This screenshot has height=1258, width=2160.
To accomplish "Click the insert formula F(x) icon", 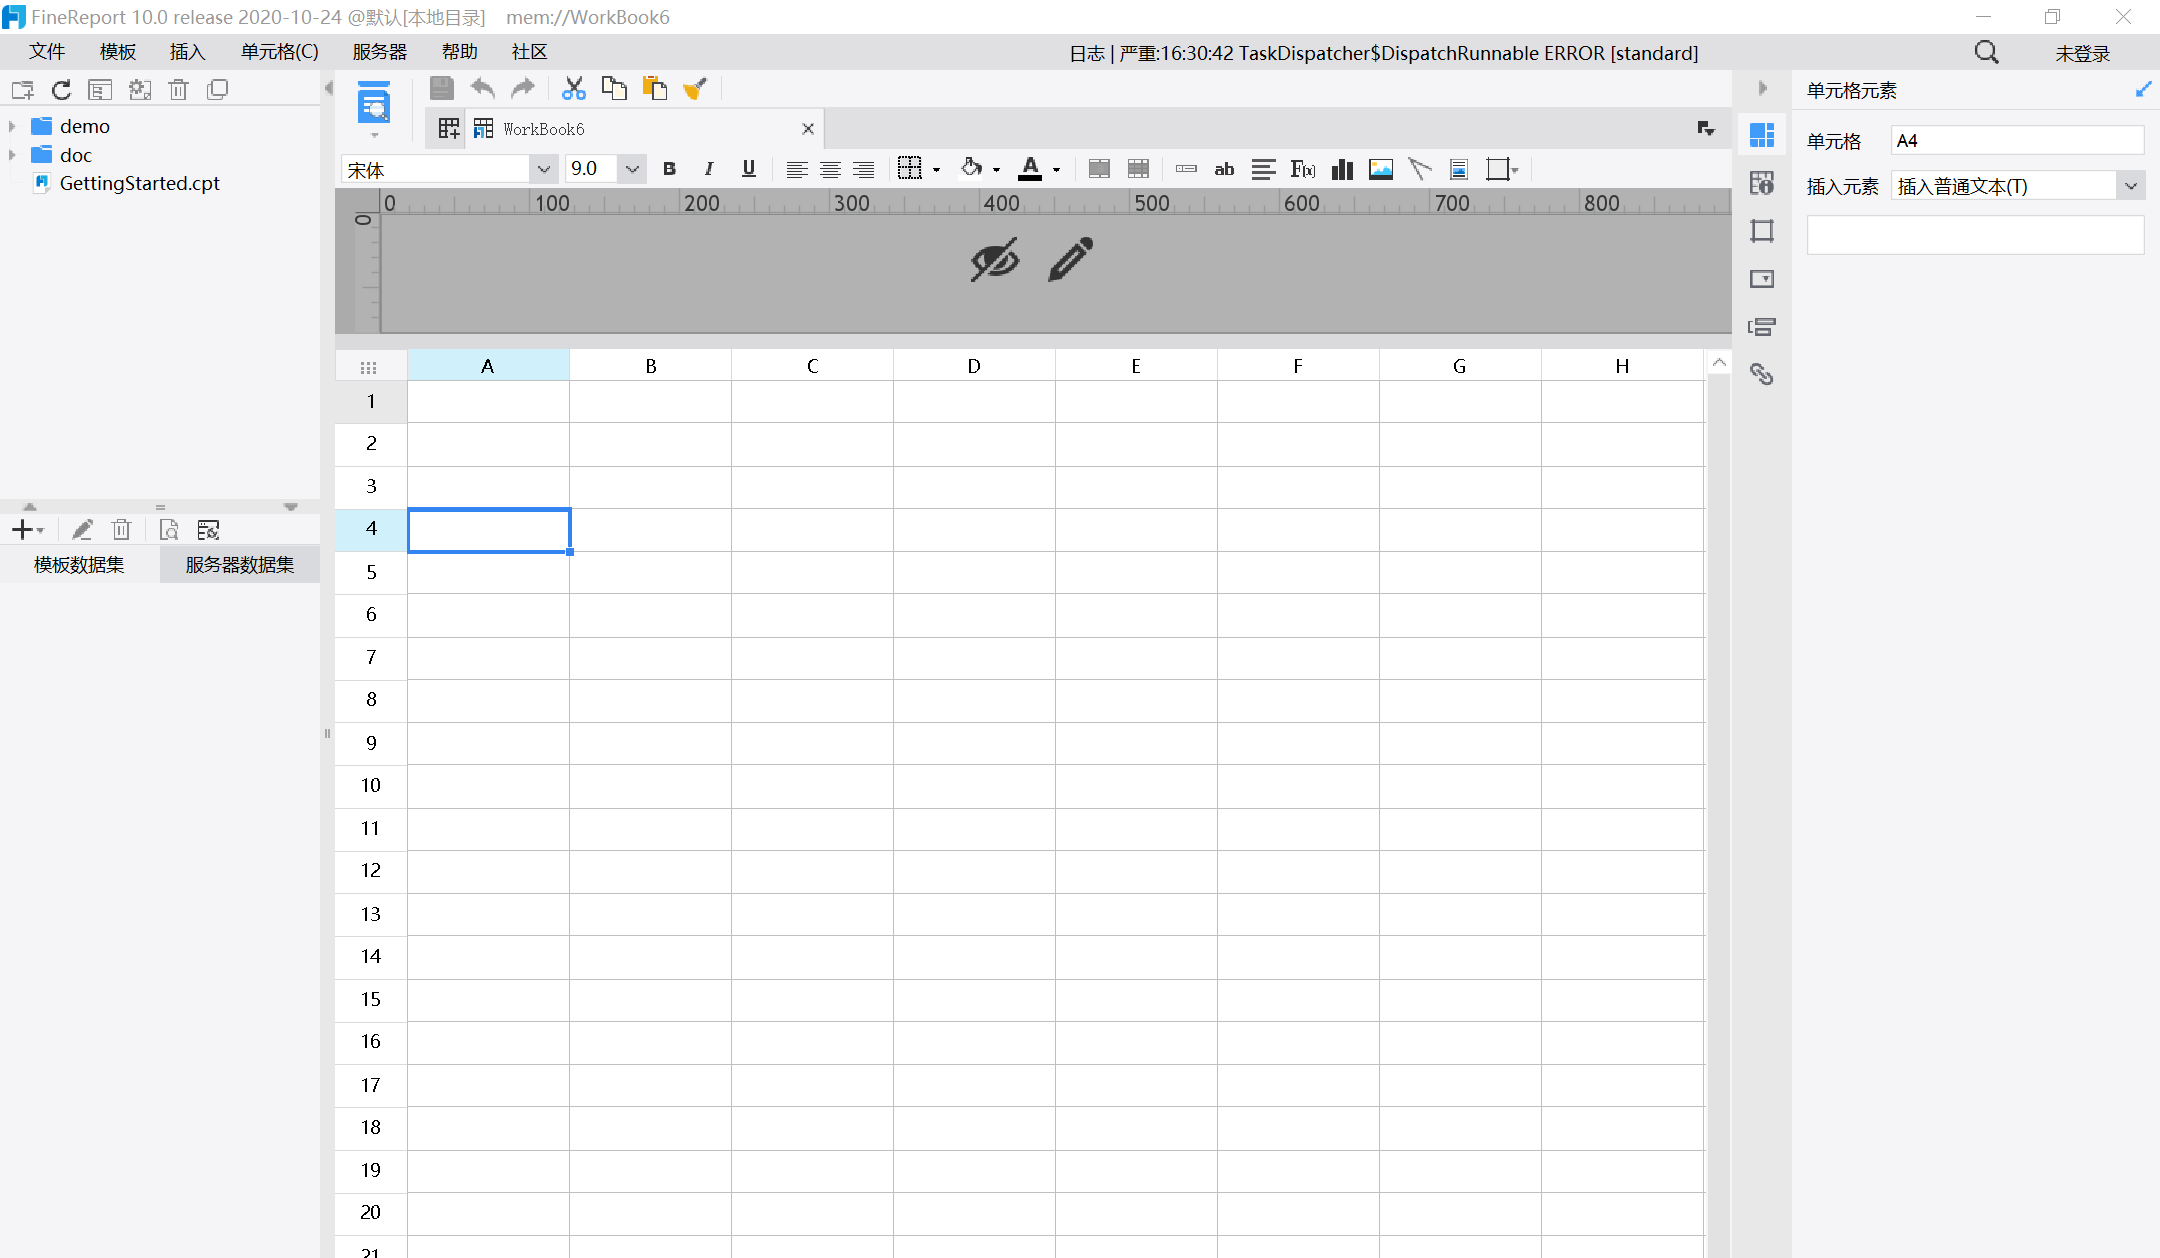I will (1302, 169).
